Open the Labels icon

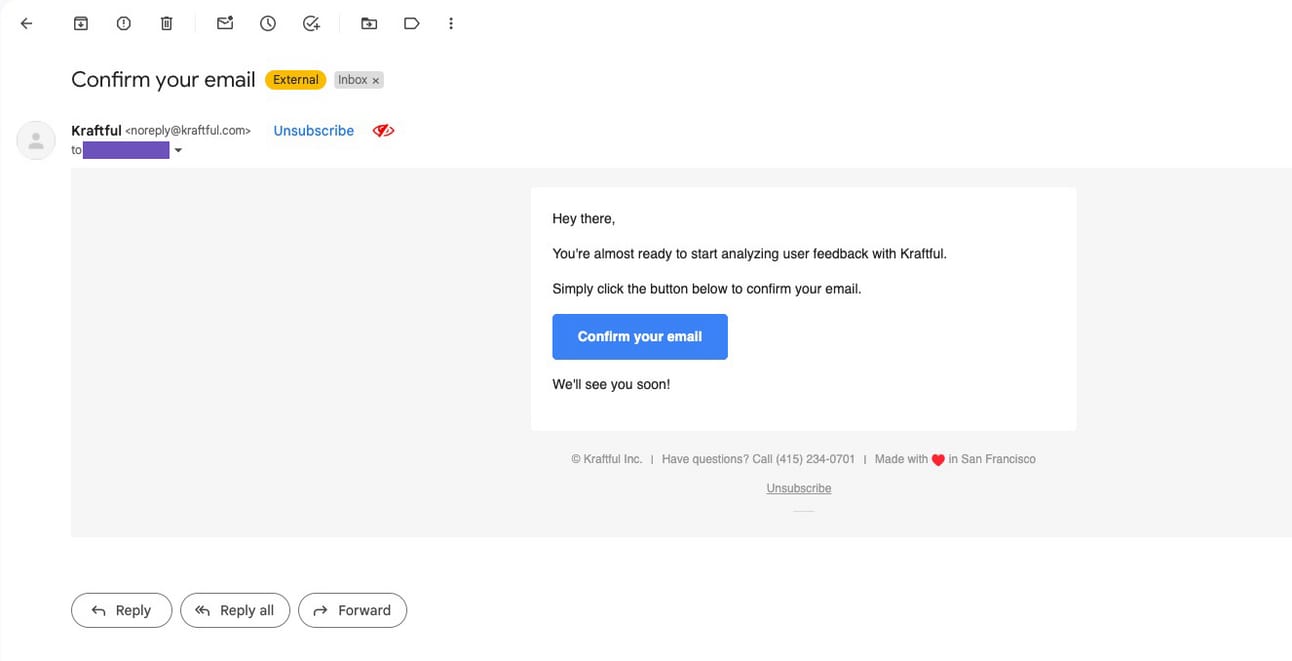(411, 23)
